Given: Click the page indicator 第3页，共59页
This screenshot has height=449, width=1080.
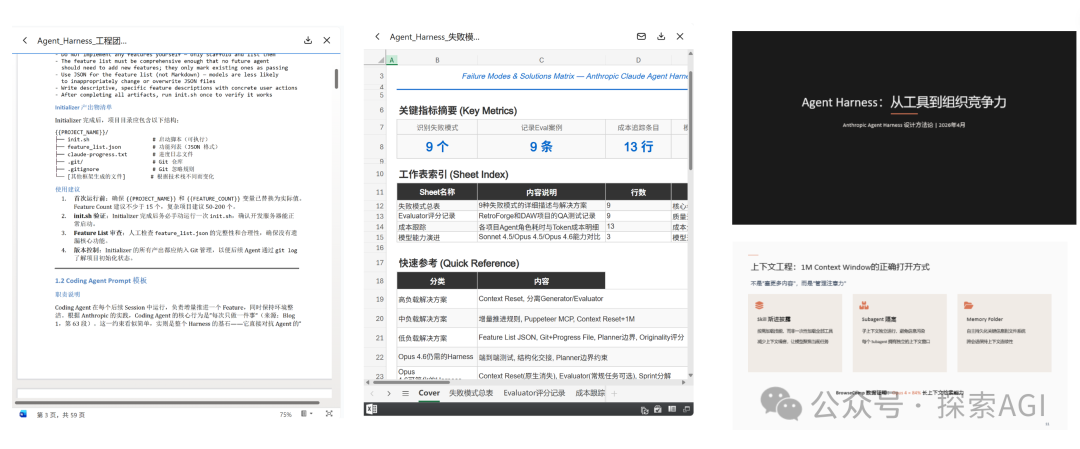Looking at the screenshot, I should (61, 415).
